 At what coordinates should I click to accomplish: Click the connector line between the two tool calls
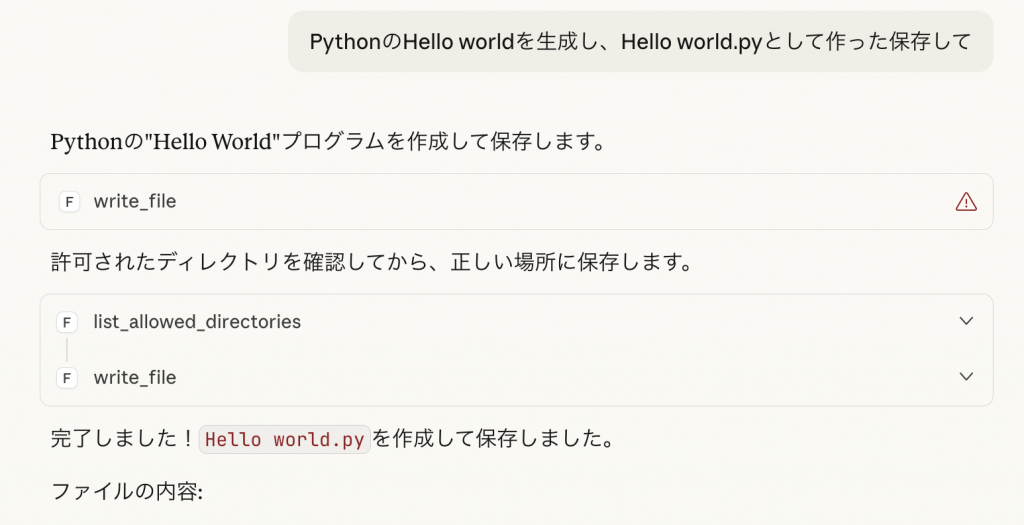coord(68,350)
